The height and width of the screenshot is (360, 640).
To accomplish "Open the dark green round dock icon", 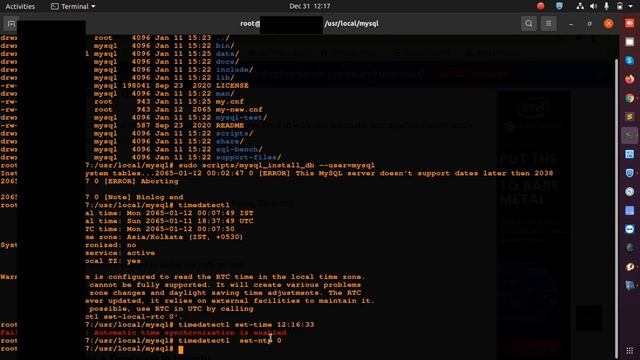I will coord(629,248).
